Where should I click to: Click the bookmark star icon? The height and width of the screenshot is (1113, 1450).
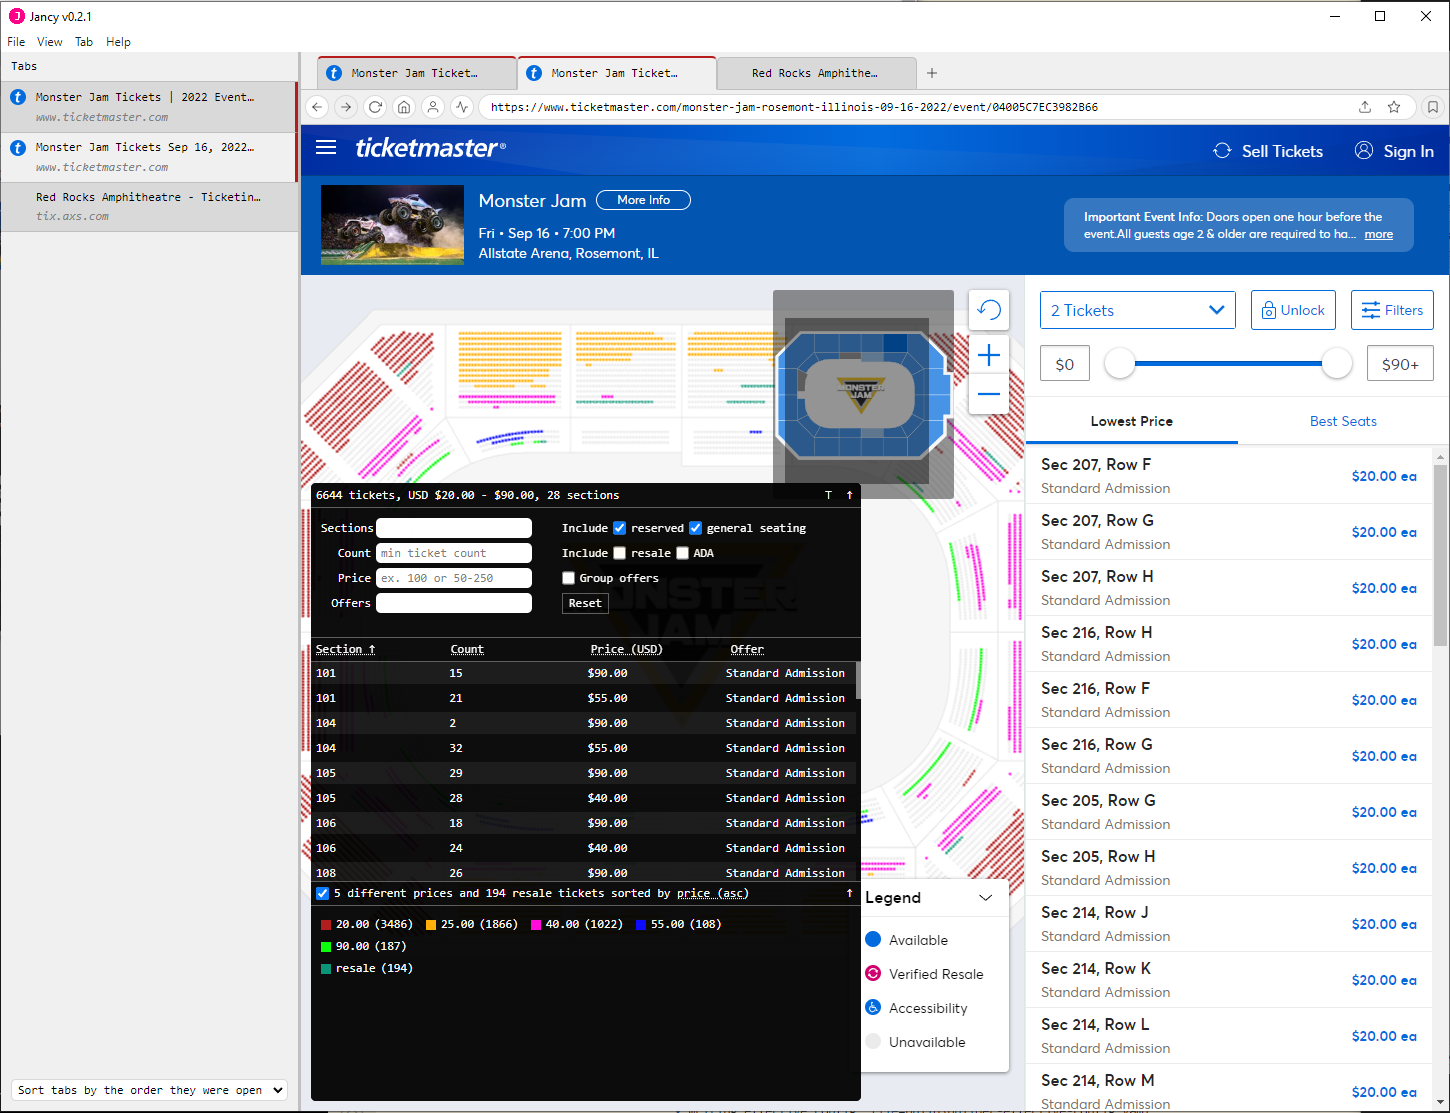point(1394,107)
